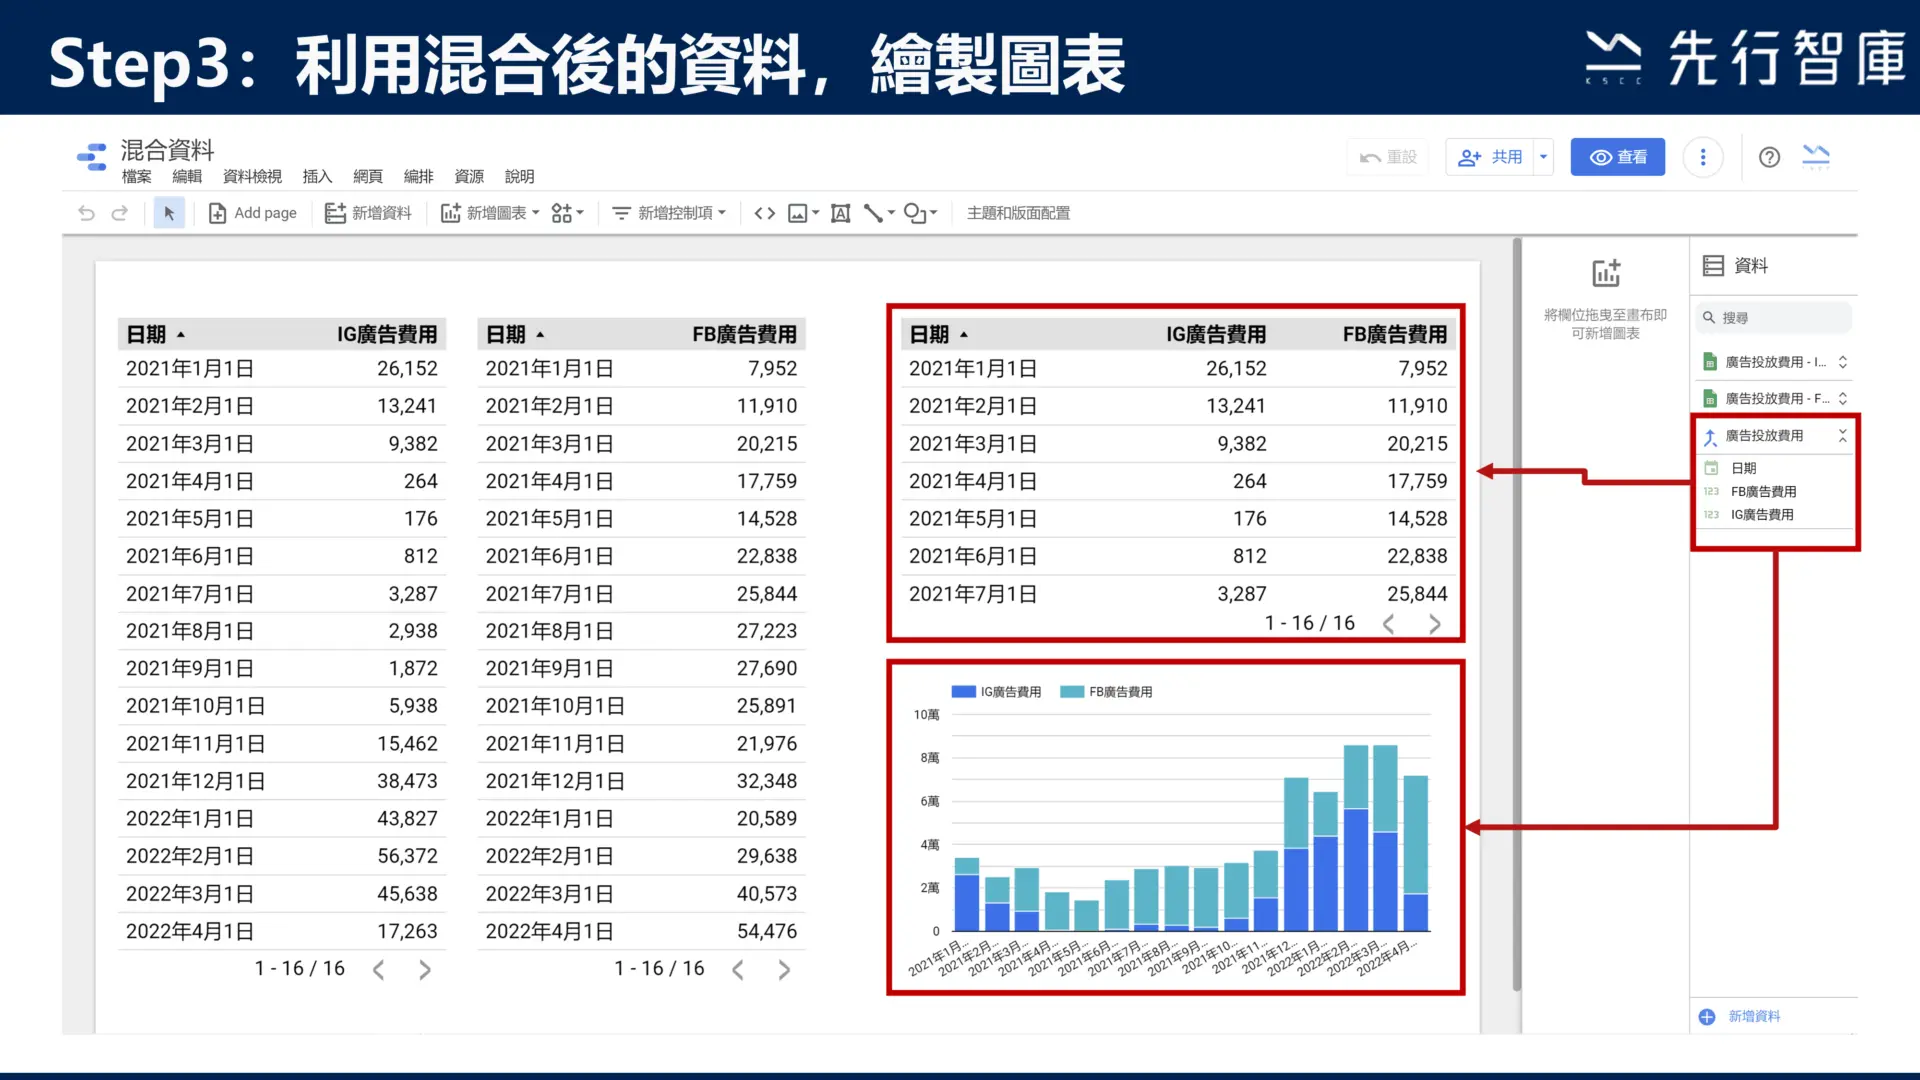Image resolution: width=1920 pixels, height=1080 pixels.
Task: Open the 資源 menu
Action: (469, 177)
